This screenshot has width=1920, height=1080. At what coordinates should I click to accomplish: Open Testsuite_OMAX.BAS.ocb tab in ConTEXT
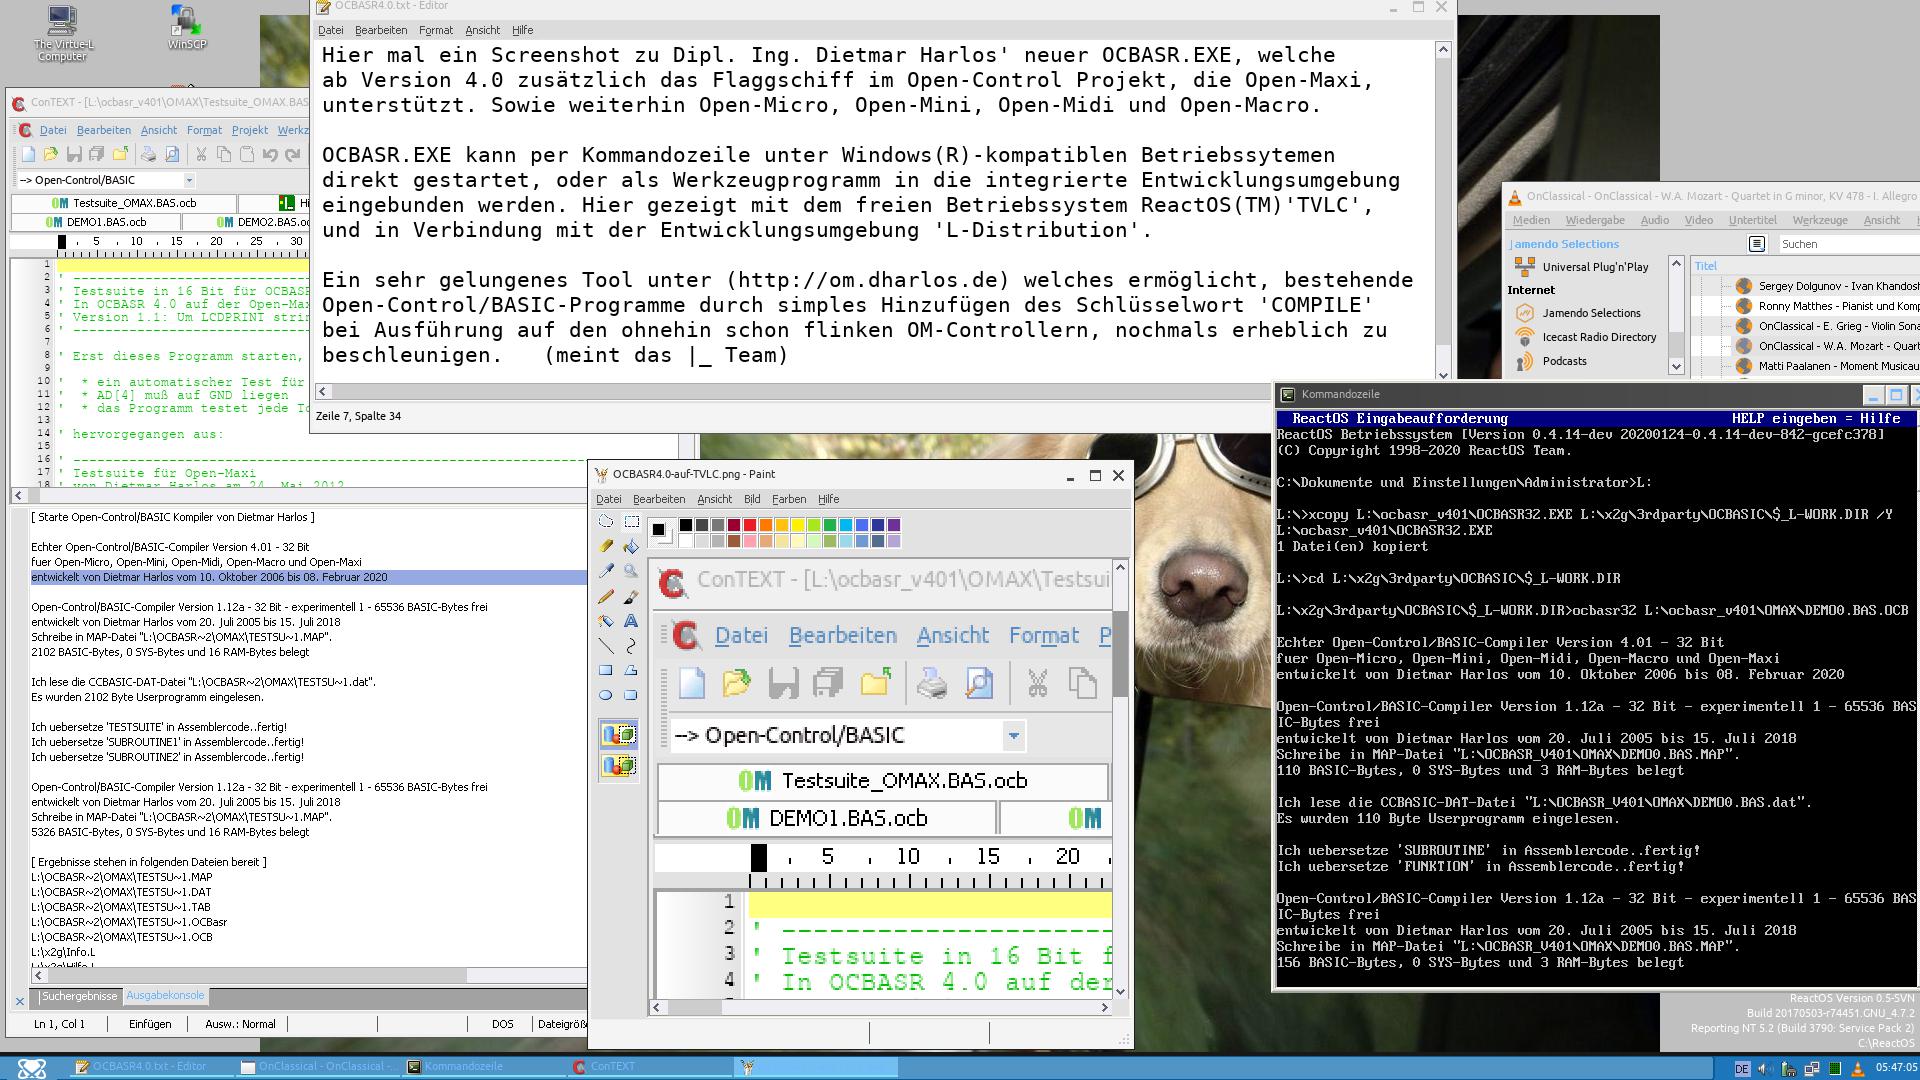[x=124, y=203]
